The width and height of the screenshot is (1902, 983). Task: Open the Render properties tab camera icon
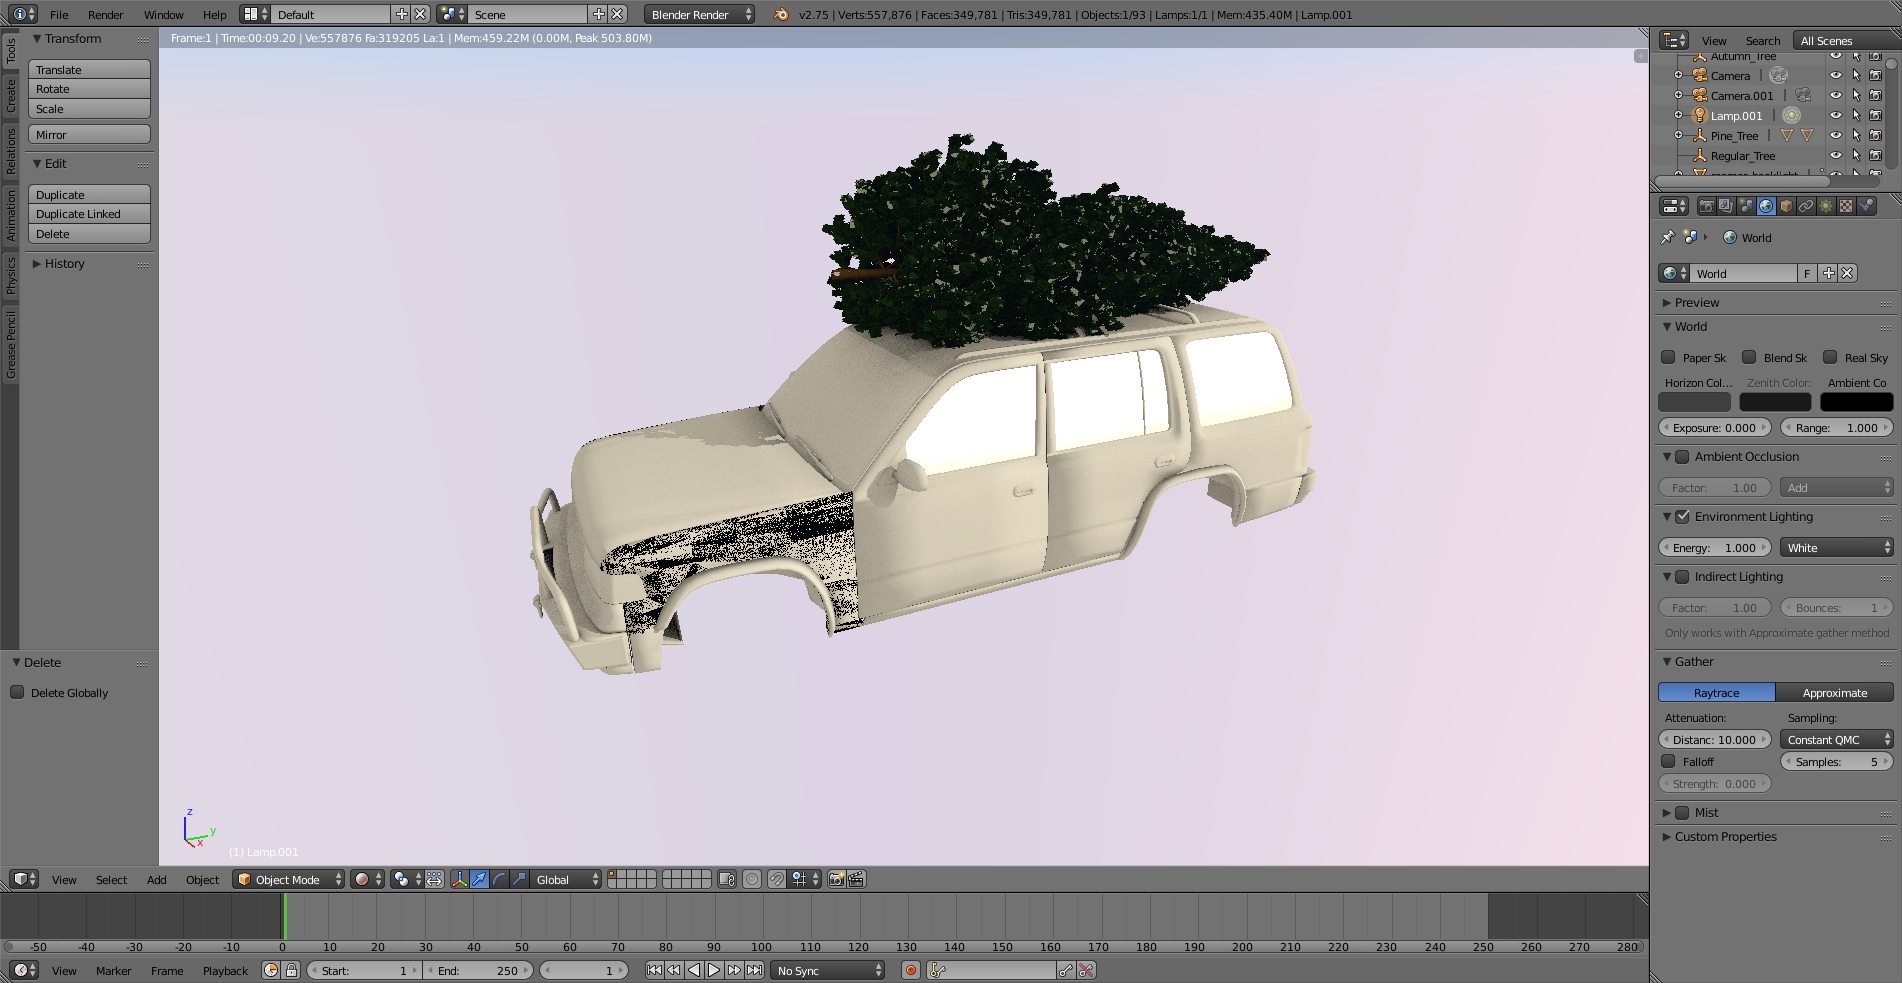click(1706, 206)
